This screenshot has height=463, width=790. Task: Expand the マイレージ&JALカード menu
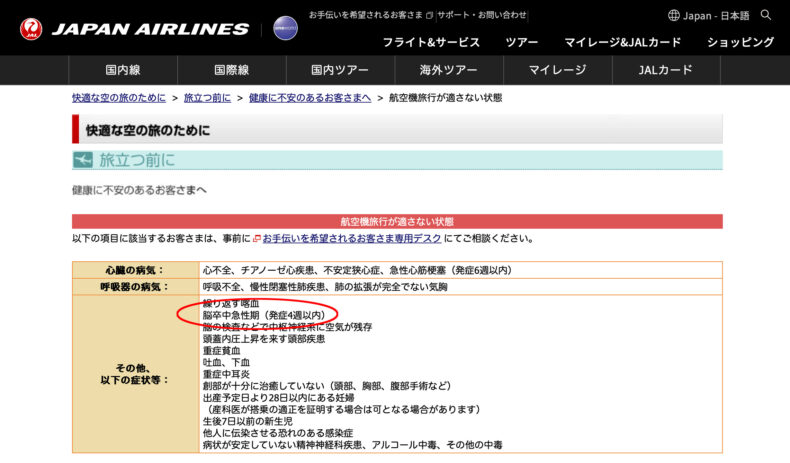622,42
